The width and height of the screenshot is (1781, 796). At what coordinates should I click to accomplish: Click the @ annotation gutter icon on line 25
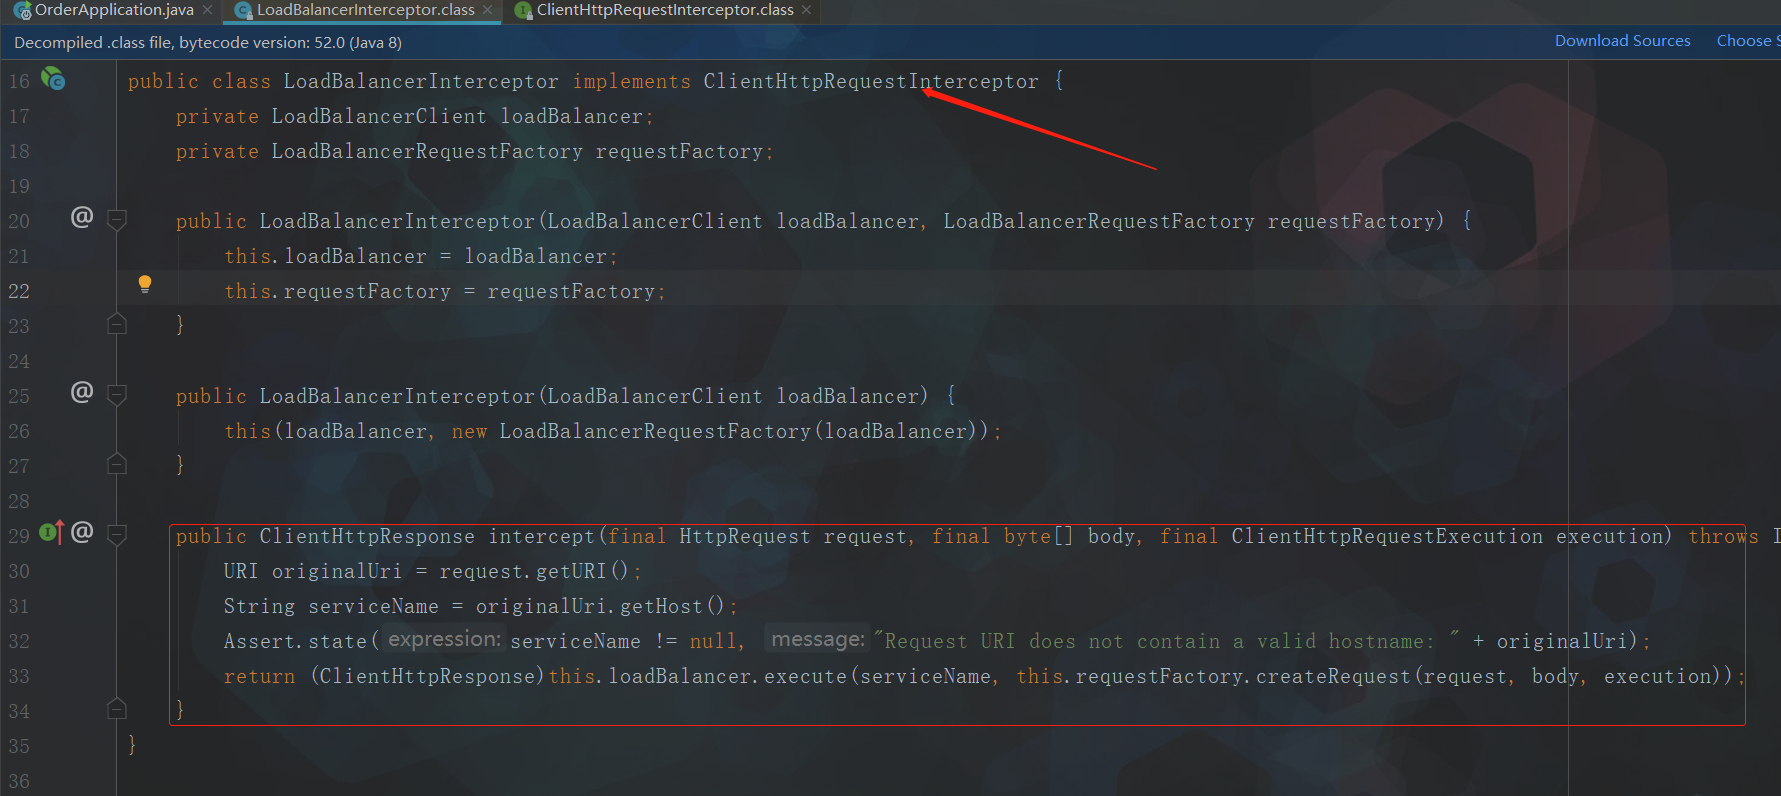(x=82, y=392)
